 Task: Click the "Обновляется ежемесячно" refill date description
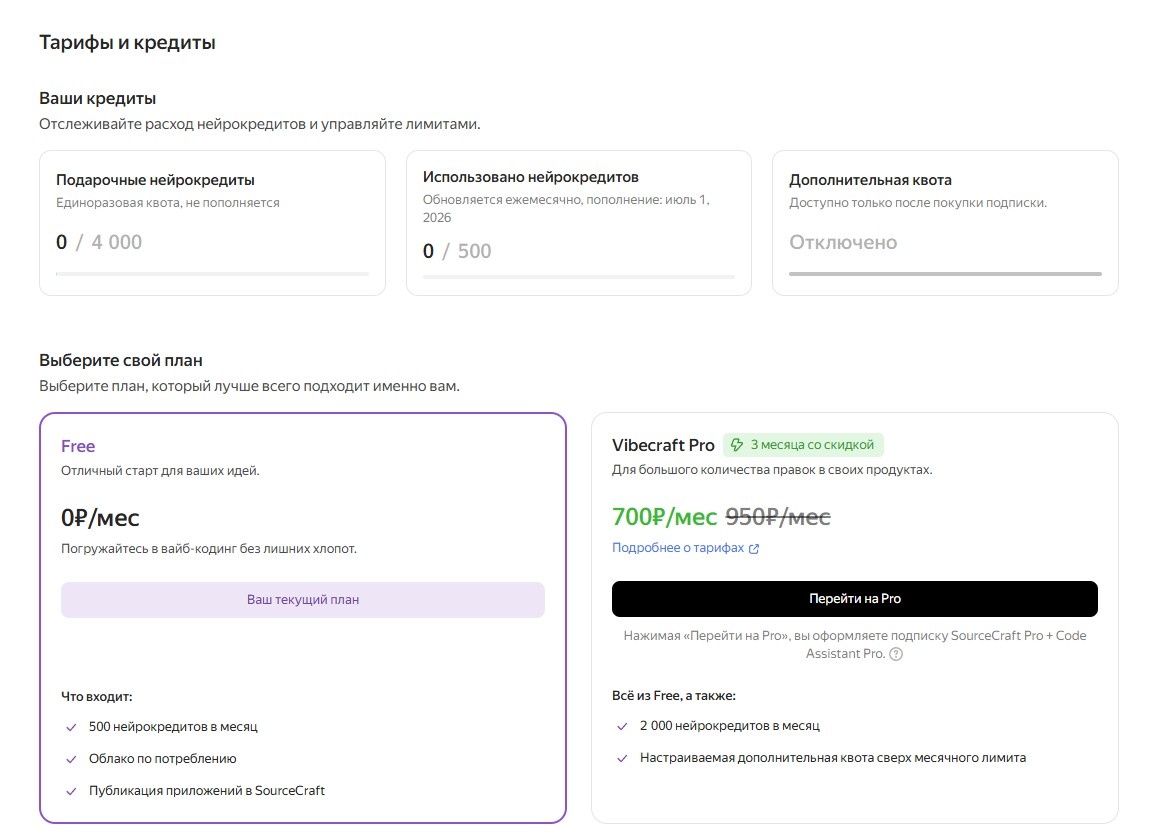point(566,209)
